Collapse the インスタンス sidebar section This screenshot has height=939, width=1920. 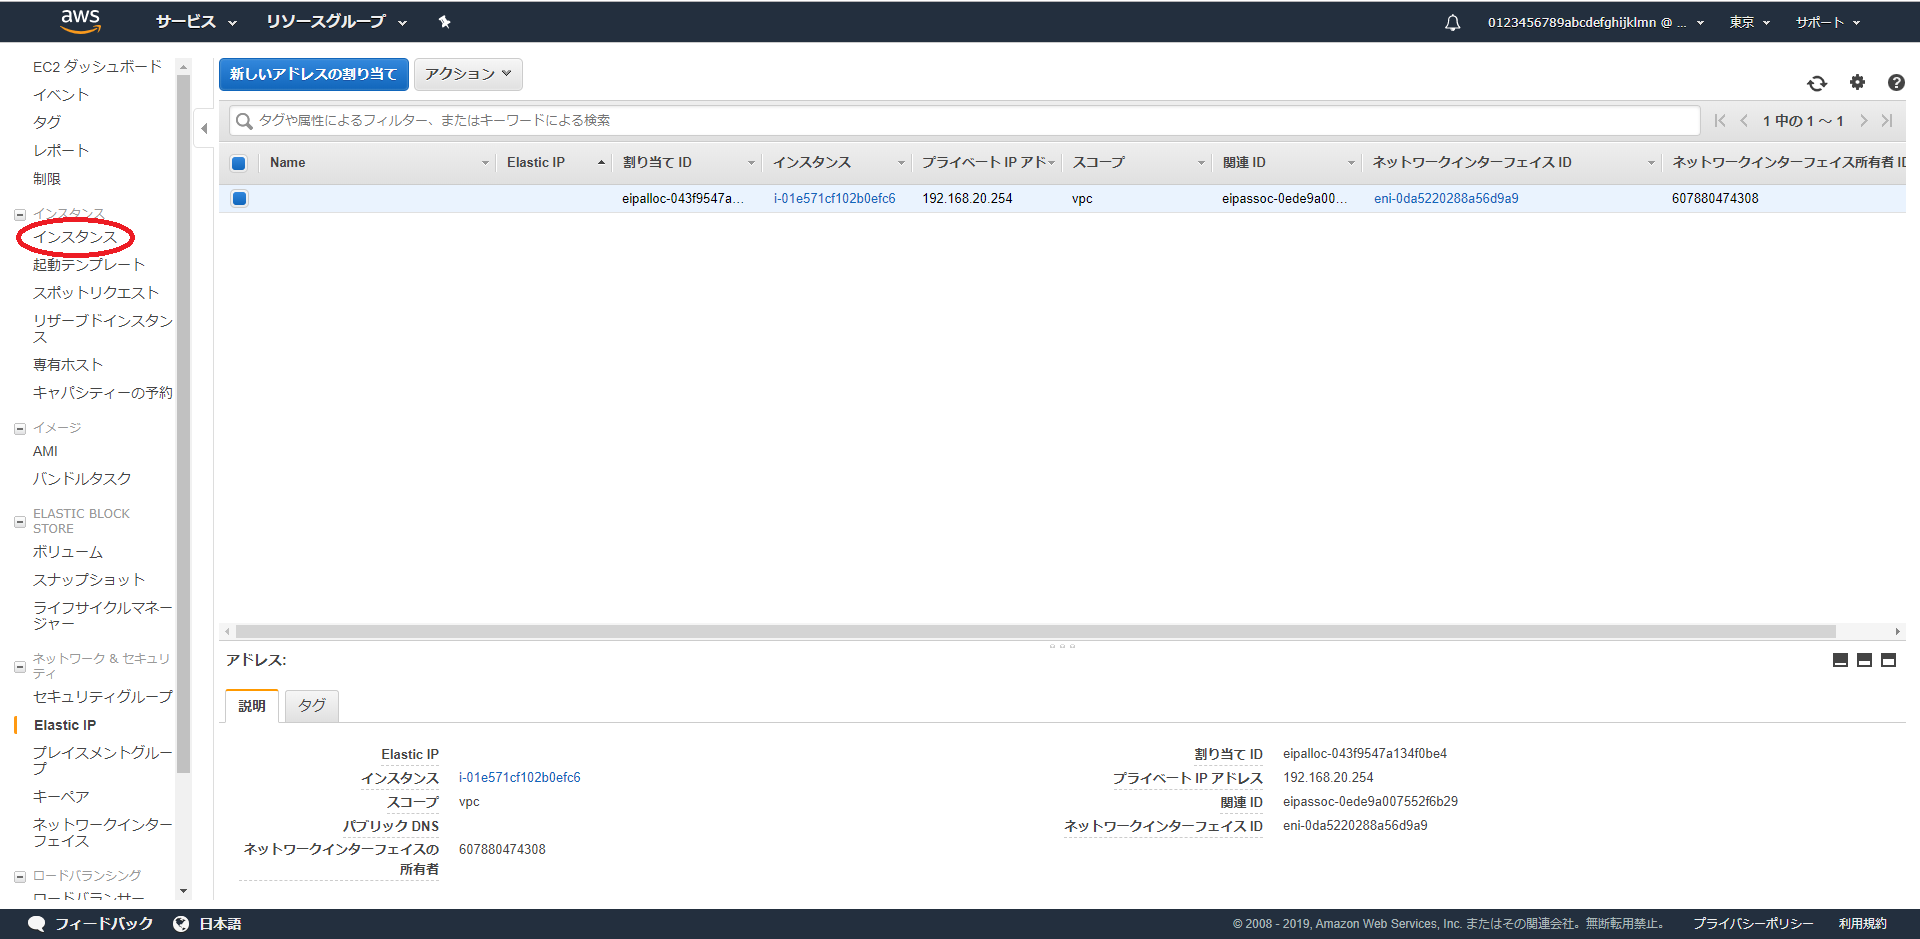click(19, 213)
